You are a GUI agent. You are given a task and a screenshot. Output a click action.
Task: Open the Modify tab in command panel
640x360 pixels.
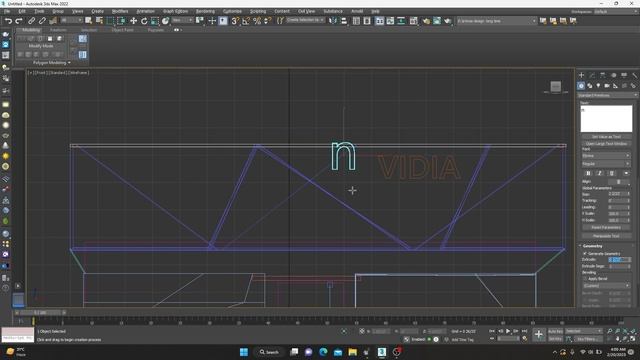click(592, 75)
